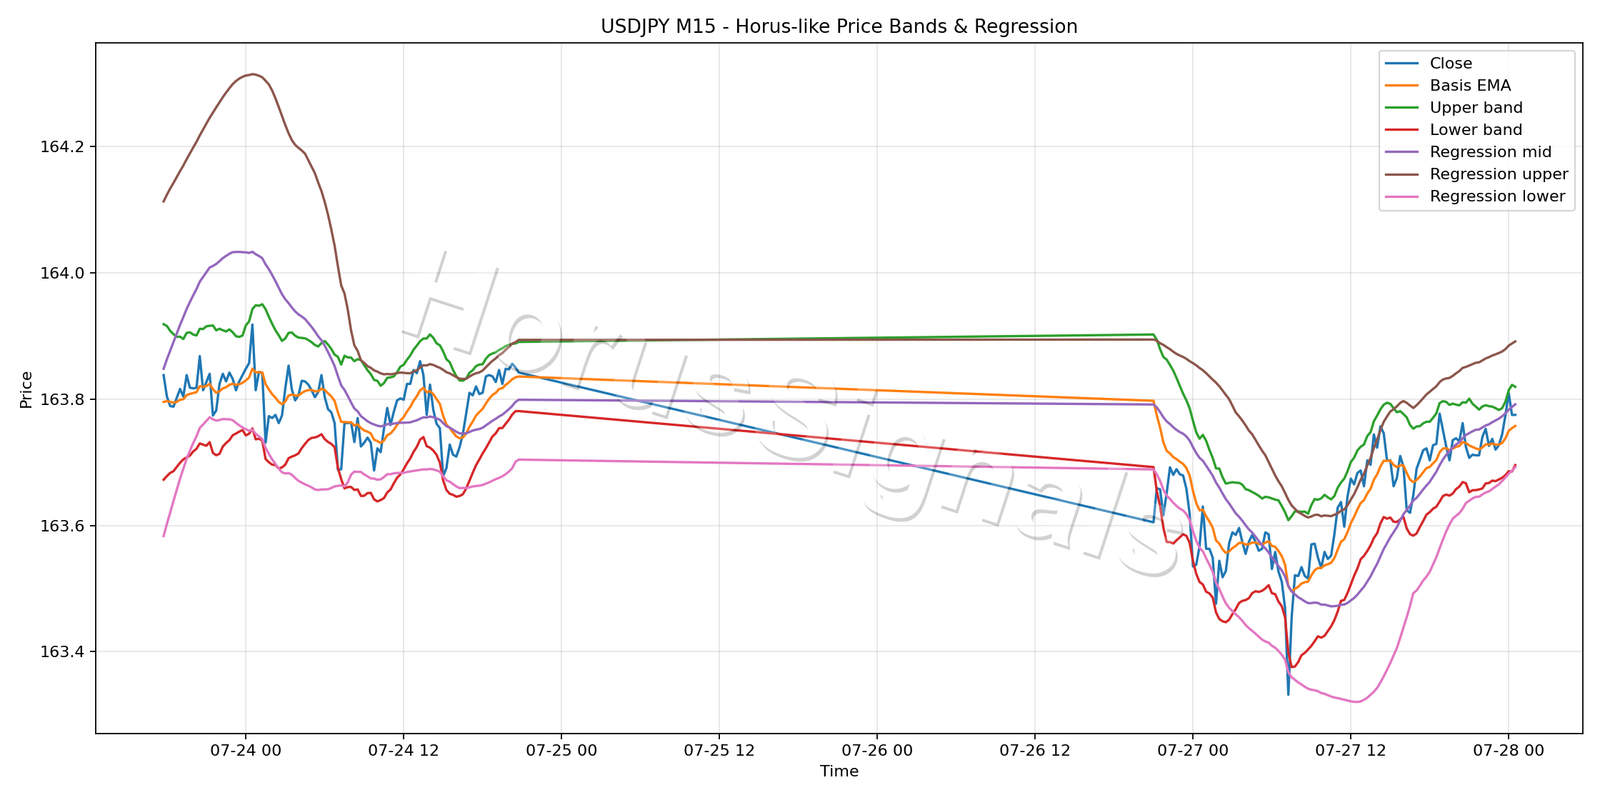The width and height of the screenshot is (1600, 800).
Task: Click the Regression lower trough near 07-27 12
Action: coord(1355,702)
